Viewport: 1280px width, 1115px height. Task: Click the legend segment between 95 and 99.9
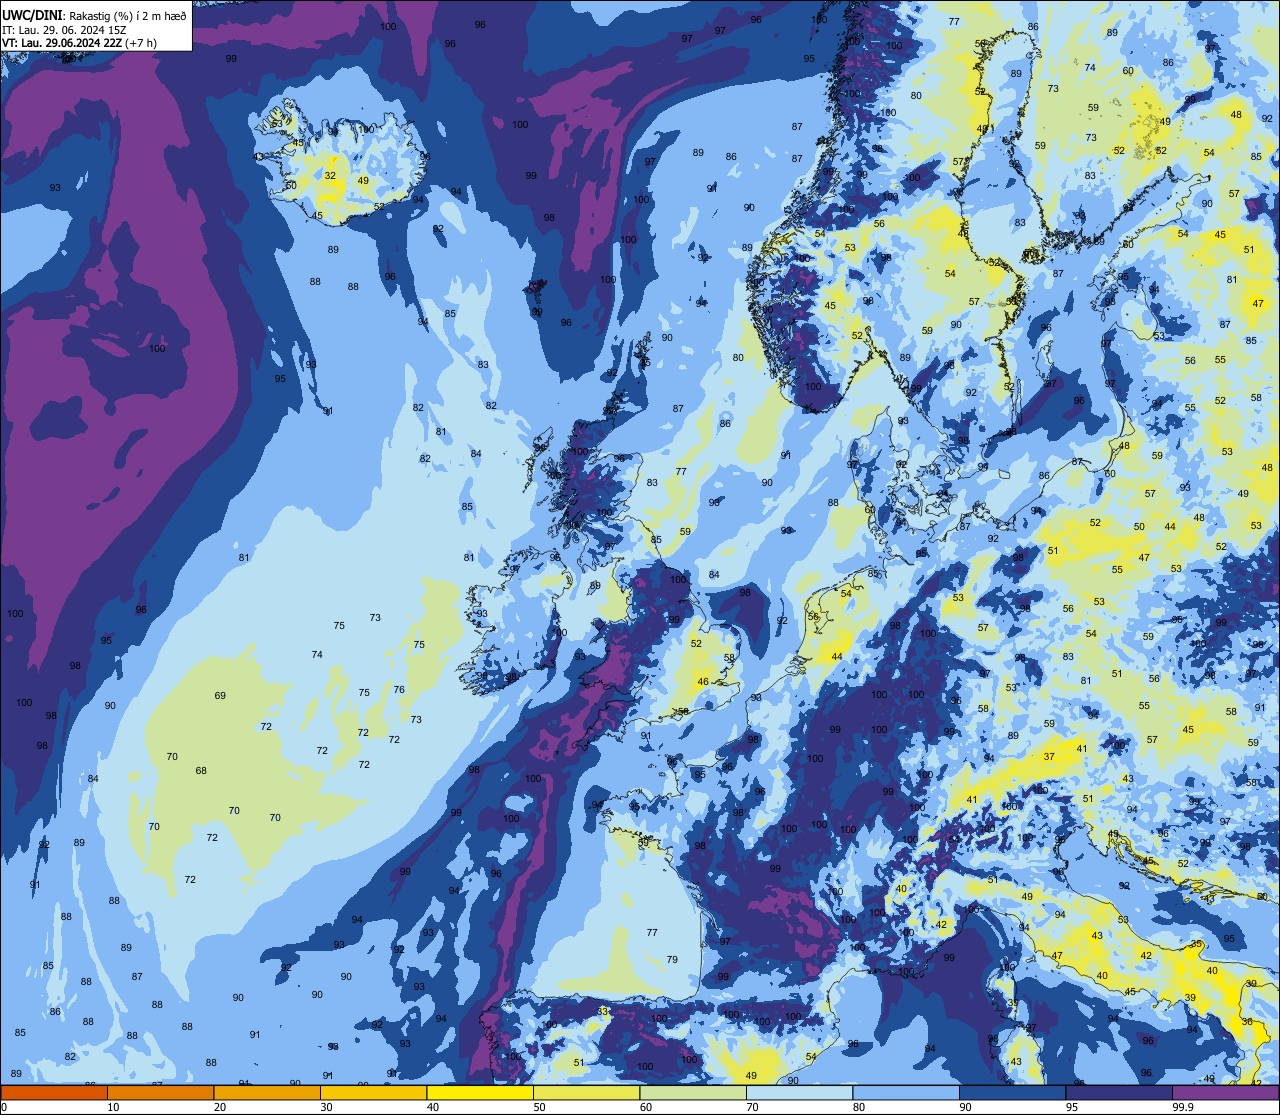pos(1119,1092)
